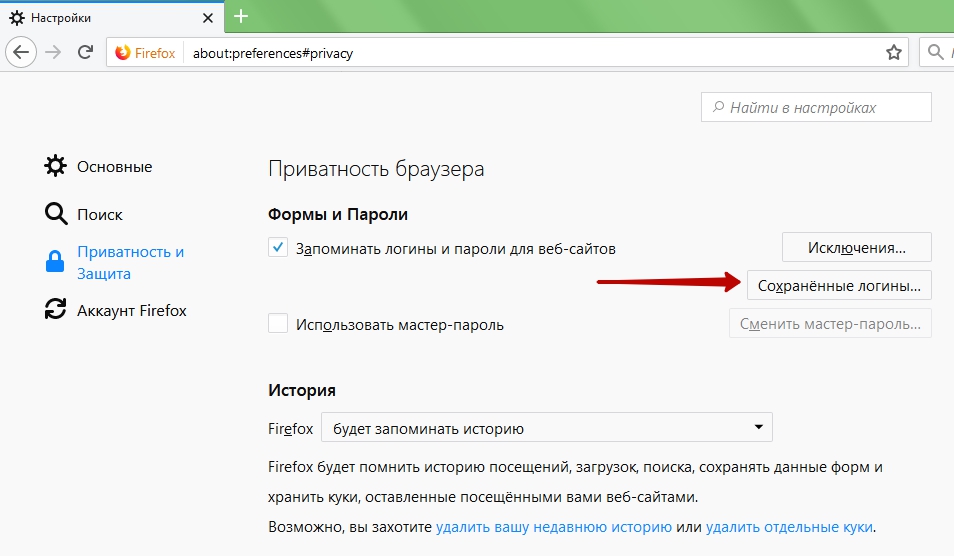Enable Использовать мастер-пароль checkbox
Image resolution: width=954 pixels, height=556 pixels.
tap(278, 324)
